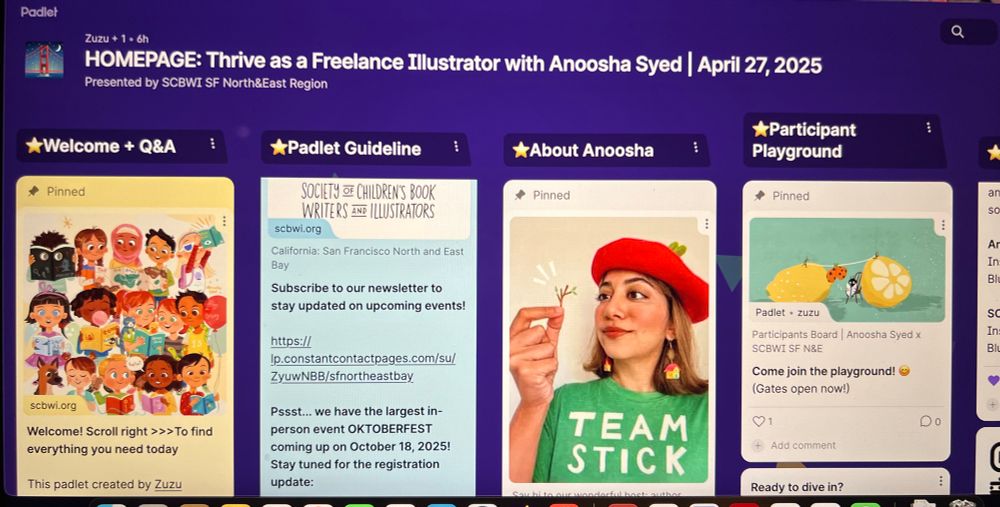Click Presented by SCBWI SF North&East Region
1000x507 pixels.
coord(206,83)
